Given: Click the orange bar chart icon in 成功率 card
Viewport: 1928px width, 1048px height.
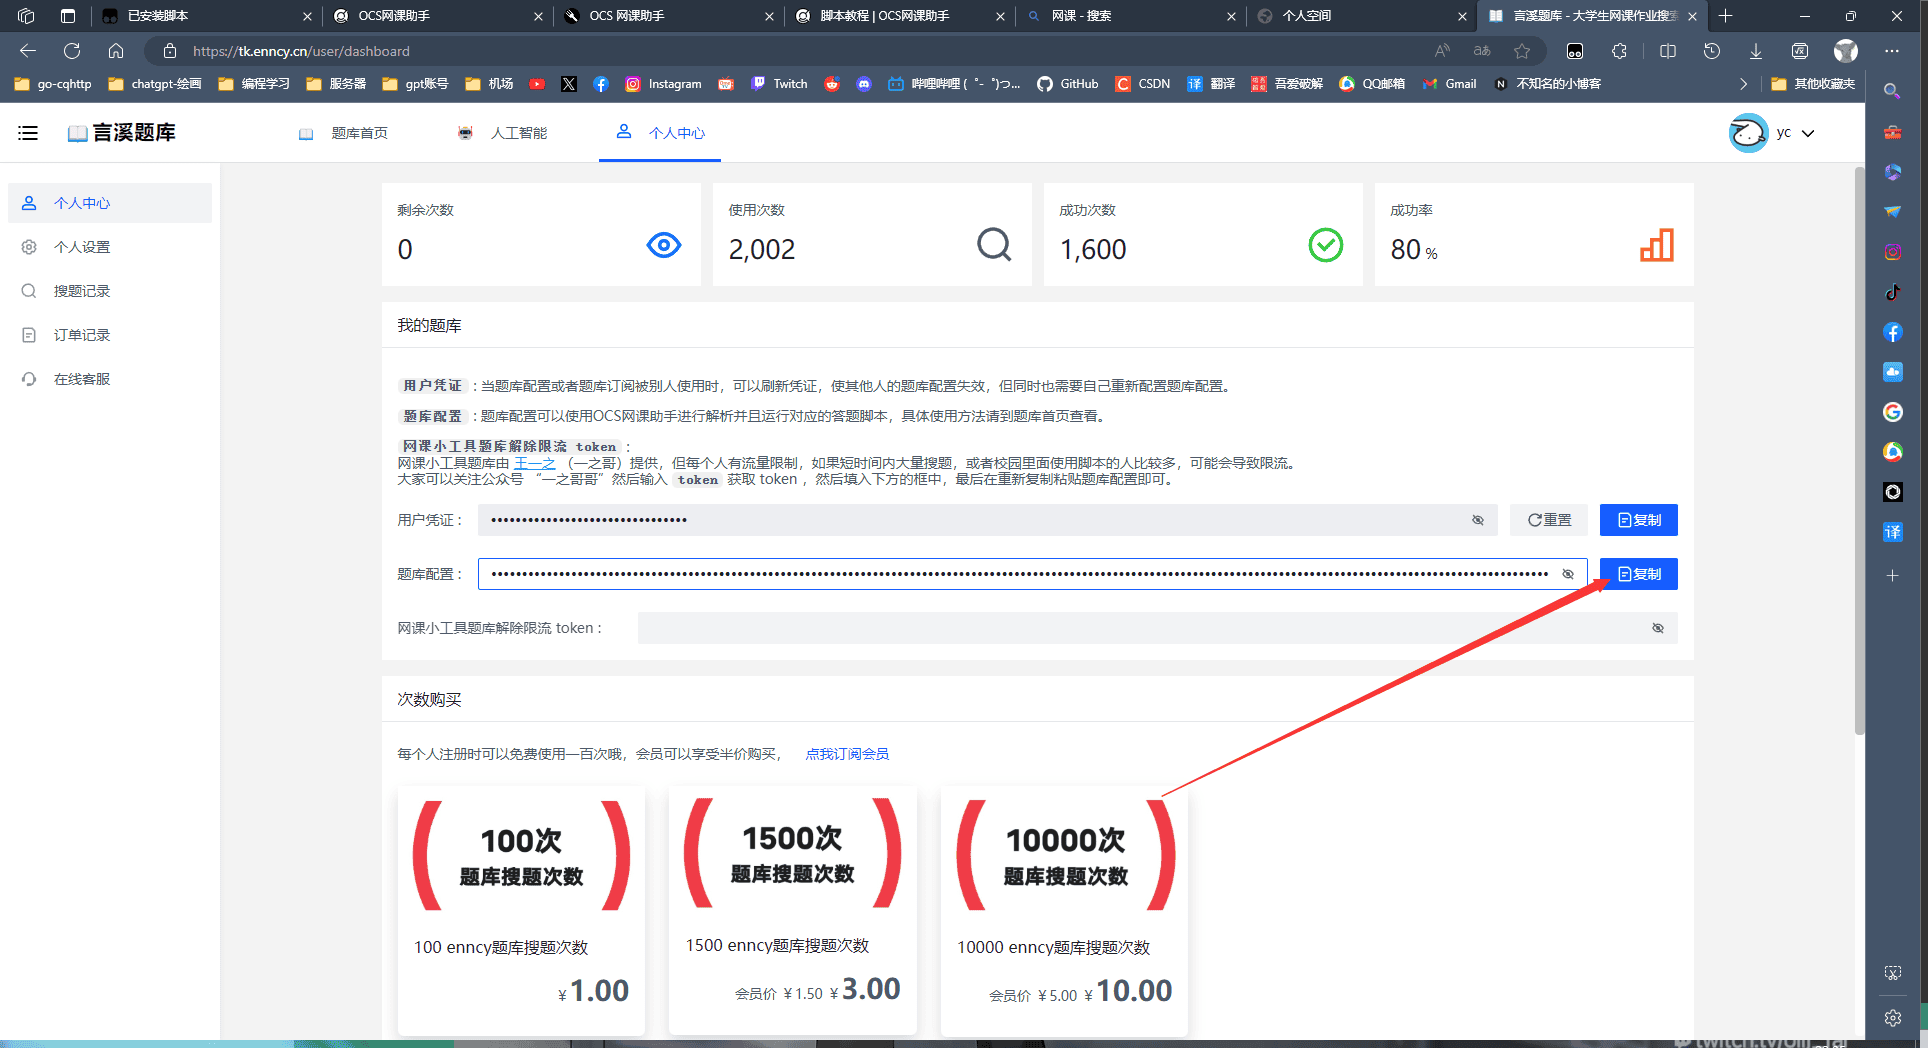Looking at the screenshot, I should coord(1656,245).
